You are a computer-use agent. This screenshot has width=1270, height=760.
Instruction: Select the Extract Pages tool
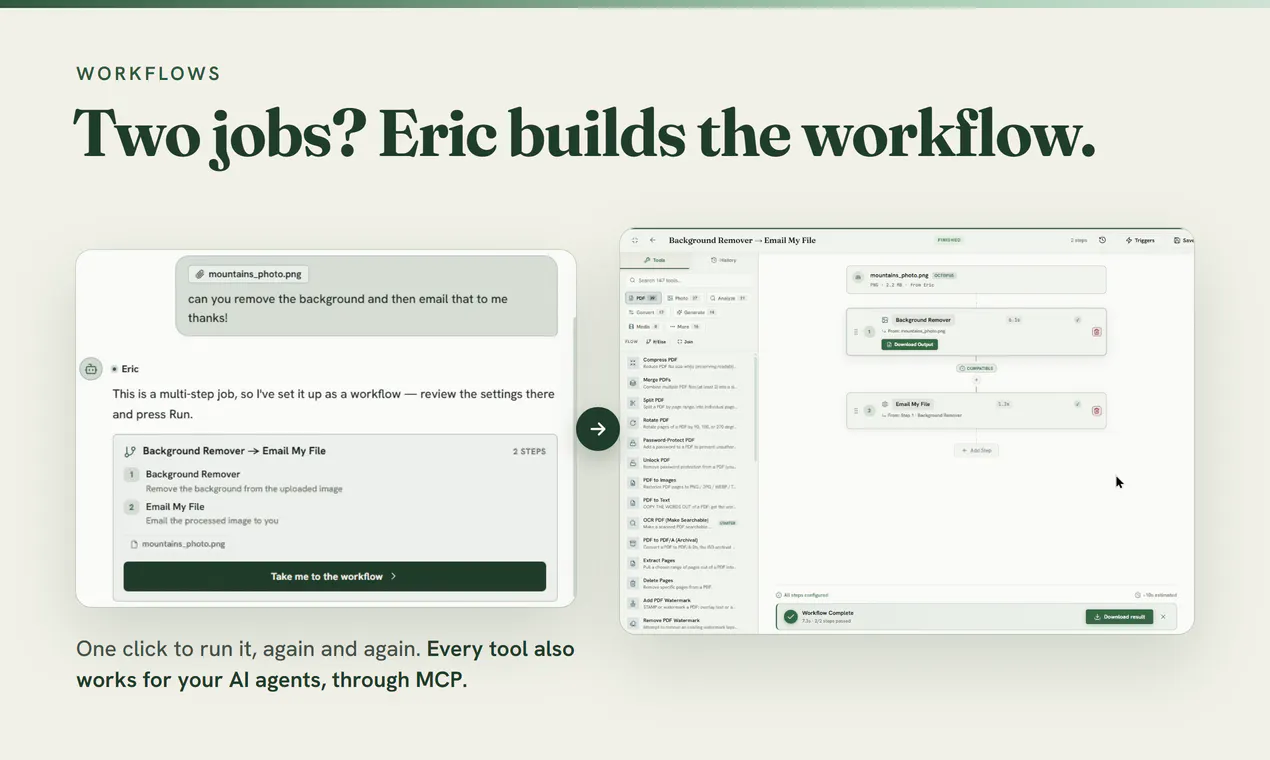[x=690, y=563]
